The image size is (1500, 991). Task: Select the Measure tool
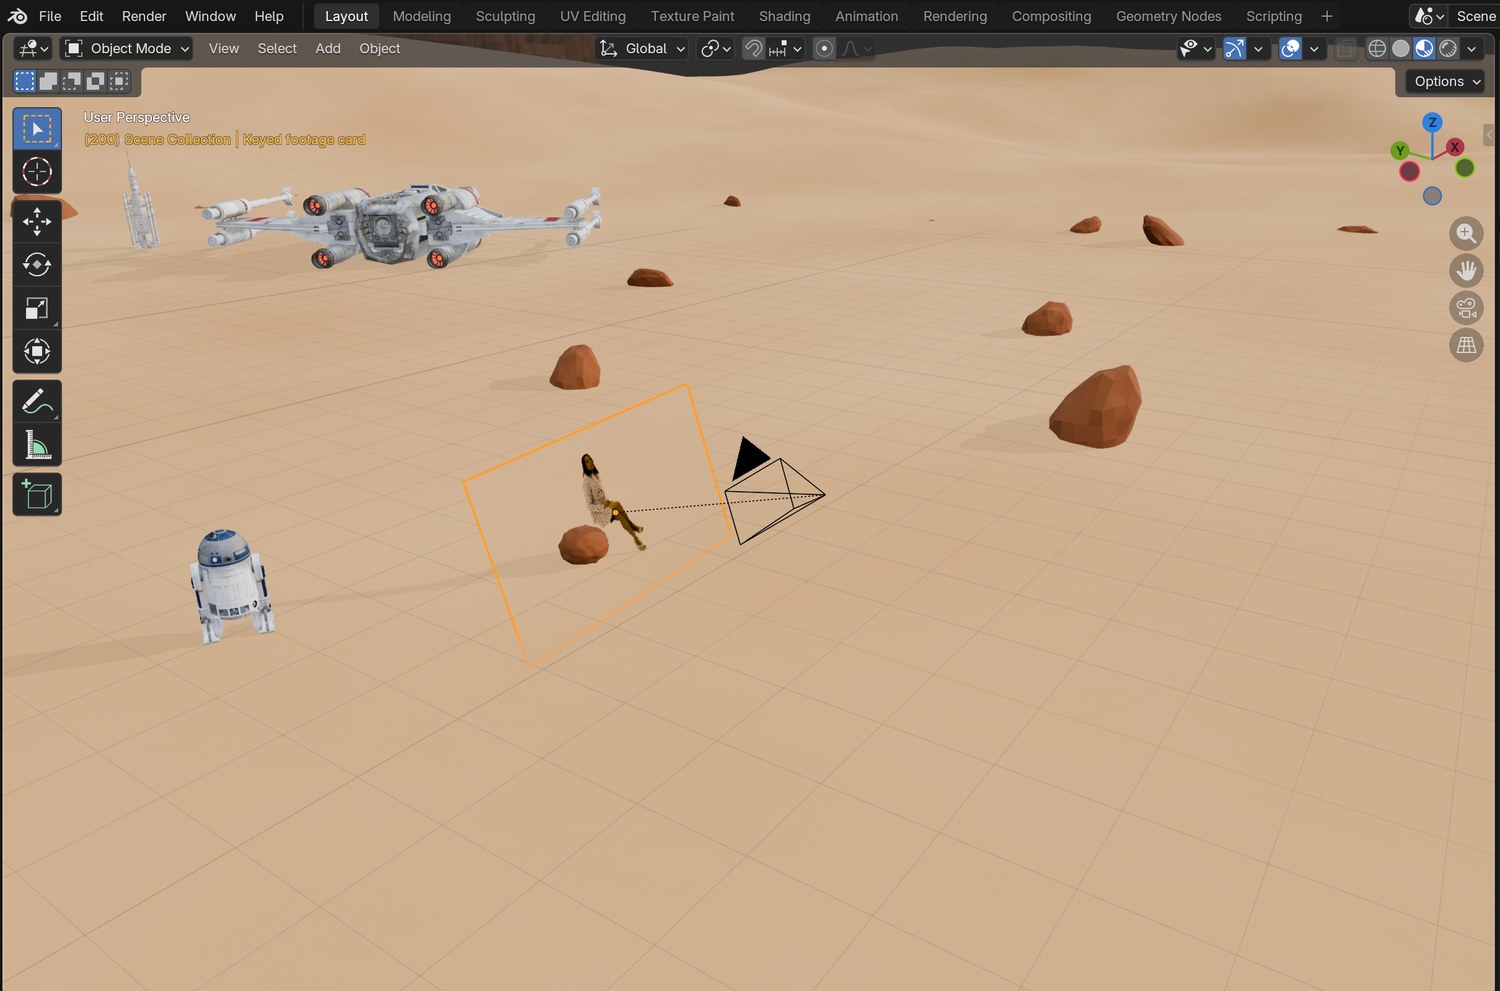37,445
